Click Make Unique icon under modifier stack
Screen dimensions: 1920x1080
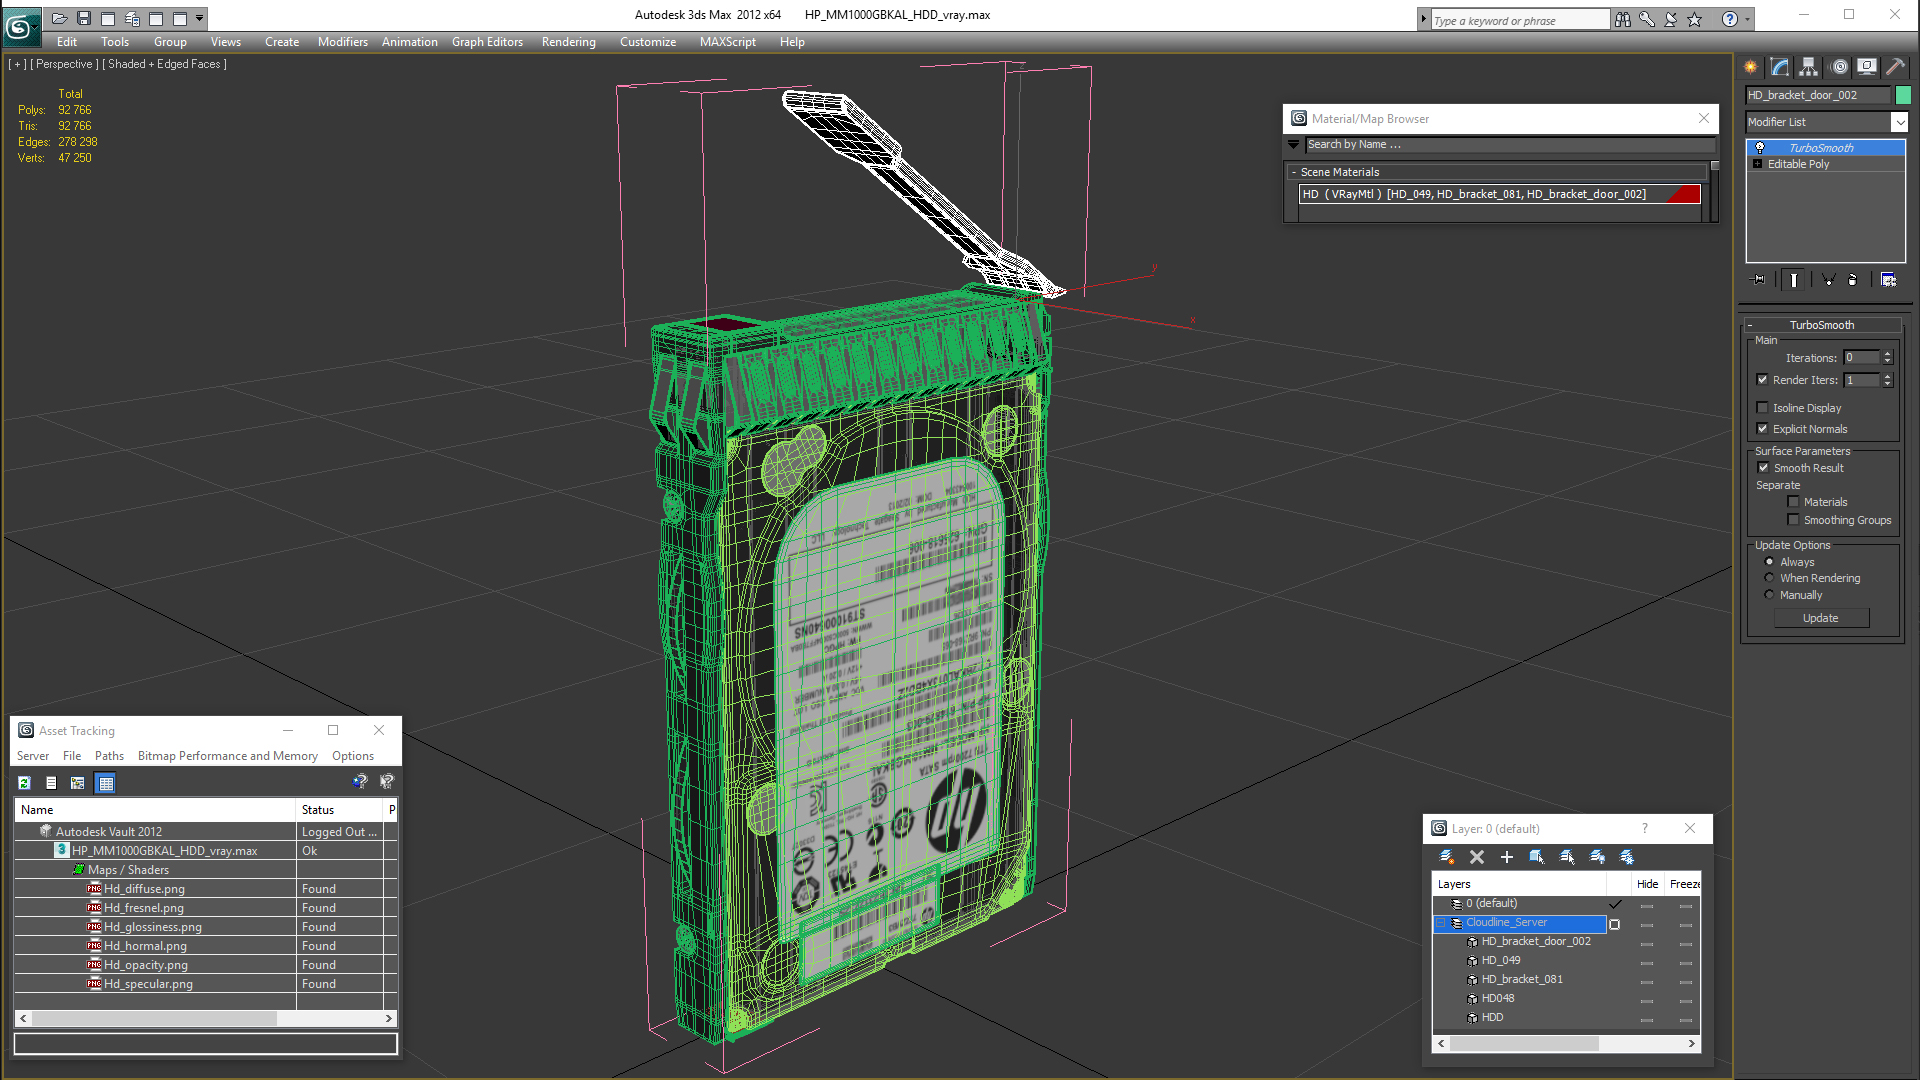(1828, 280)
